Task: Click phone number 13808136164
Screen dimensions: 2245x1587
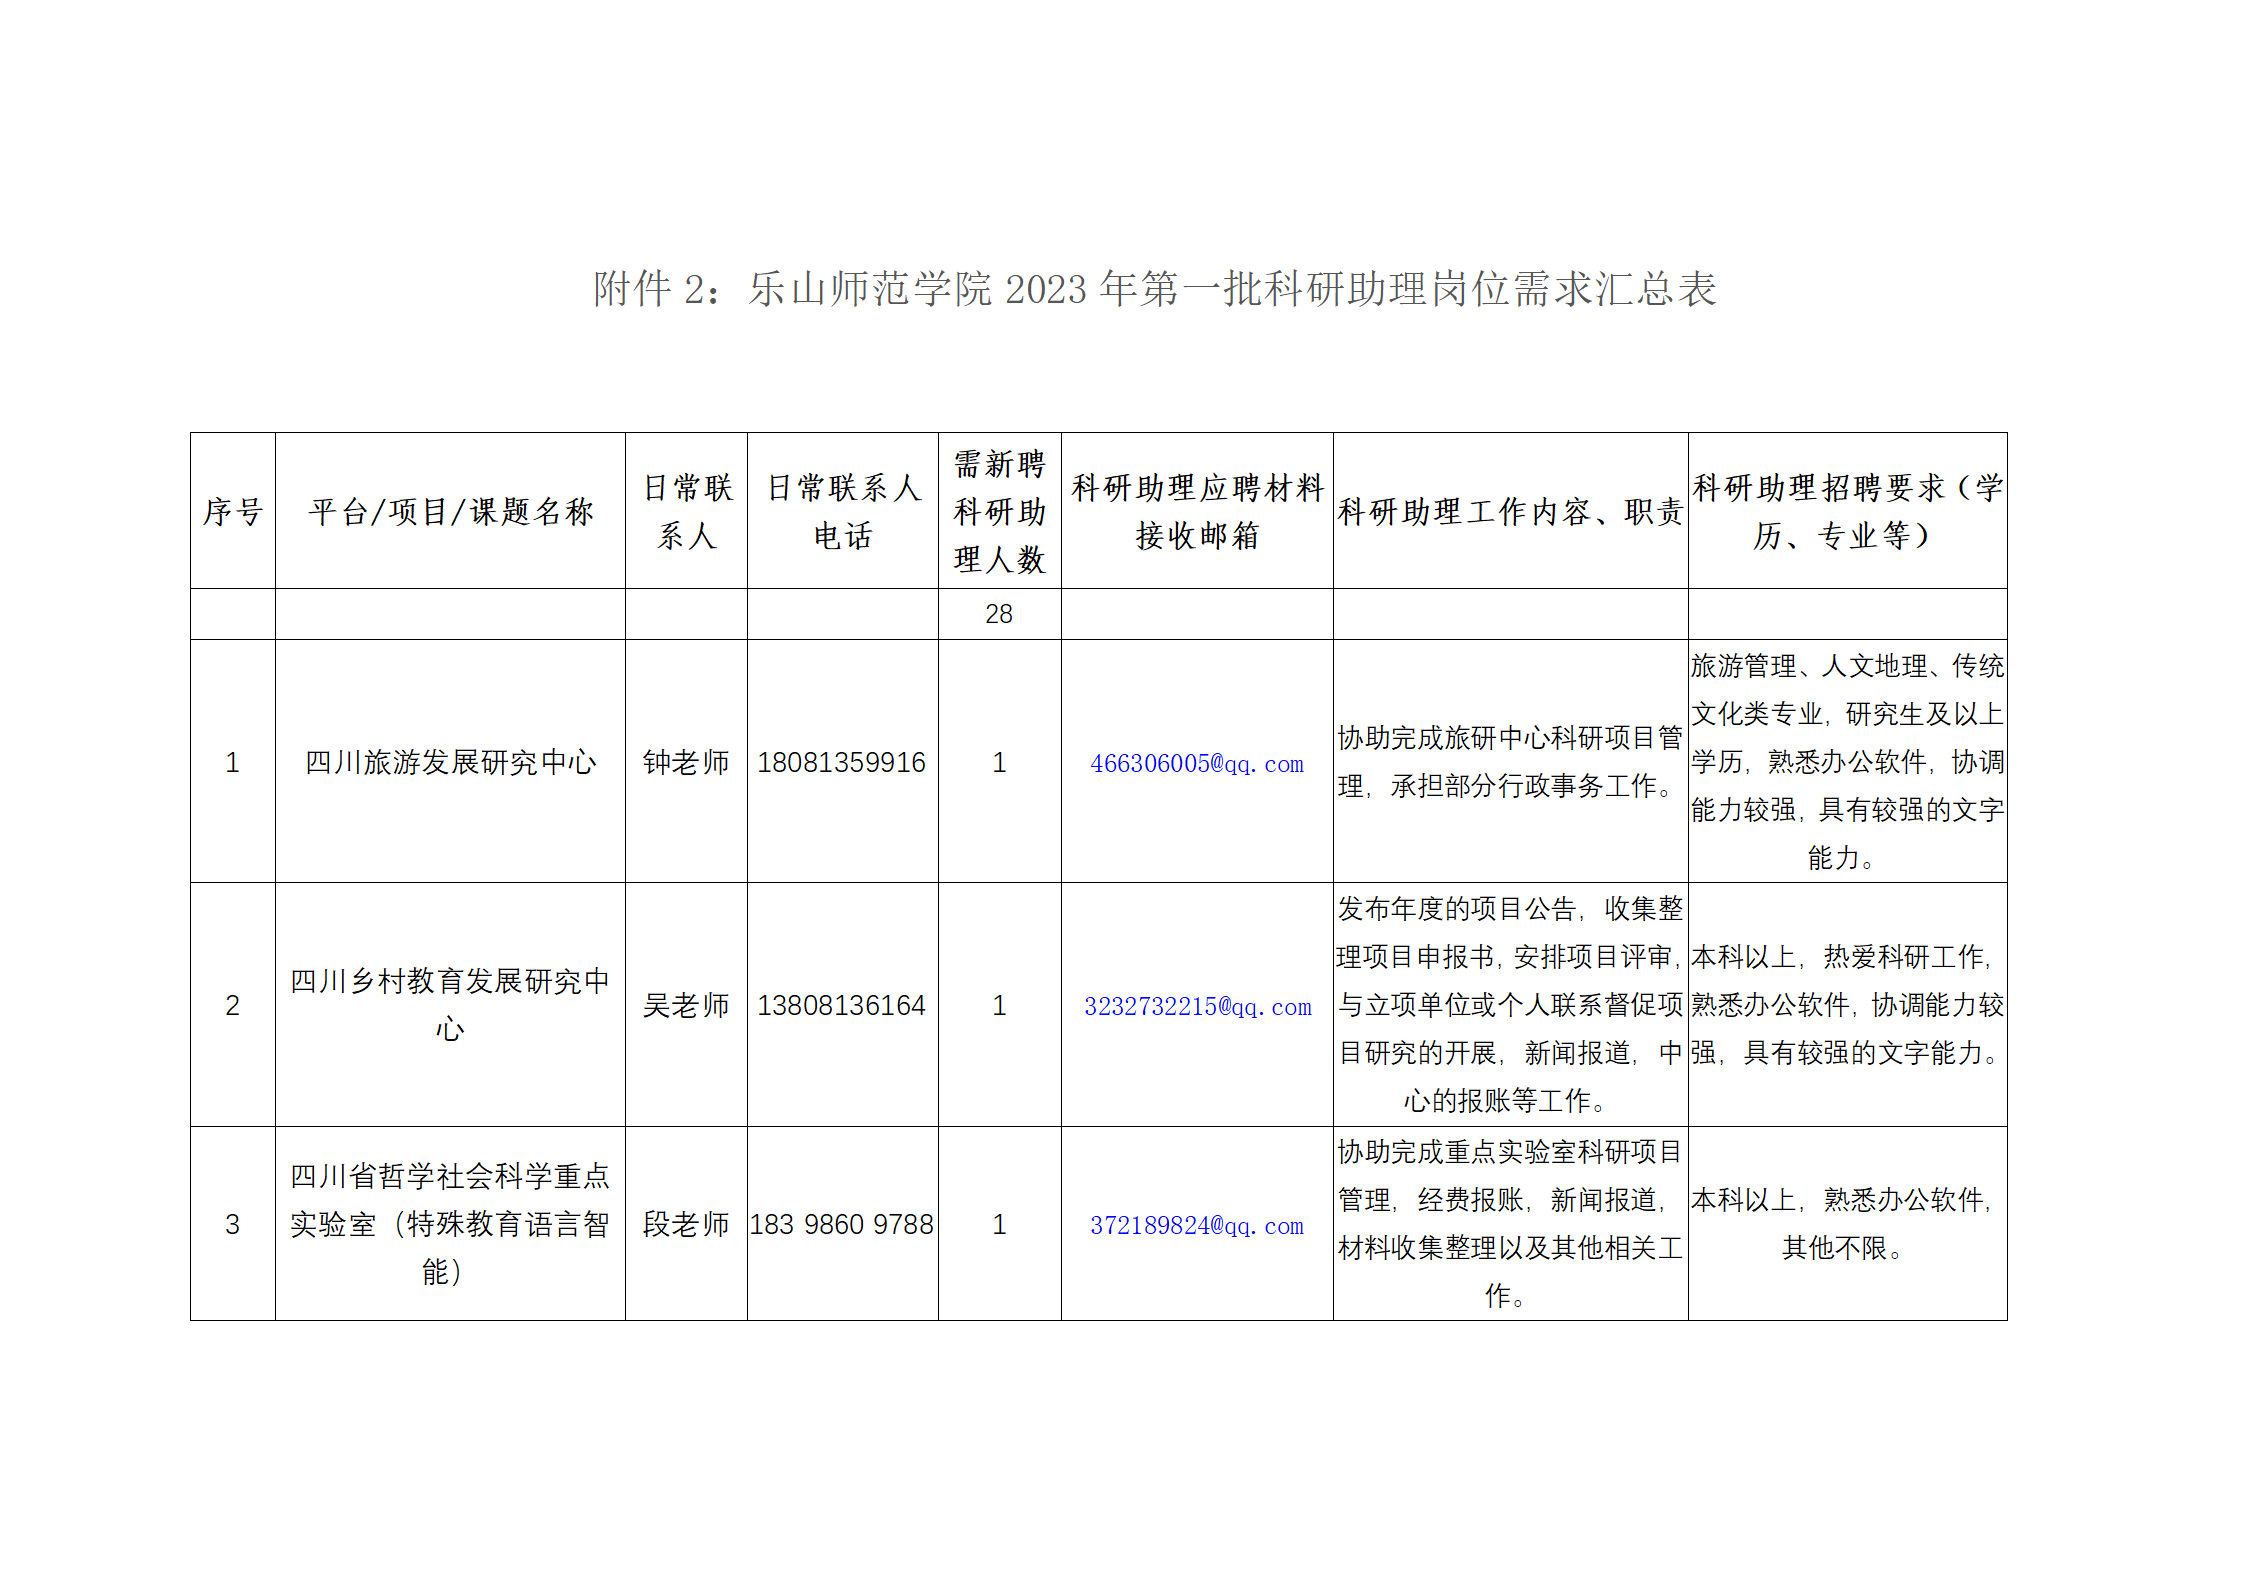Action: 841,1005
